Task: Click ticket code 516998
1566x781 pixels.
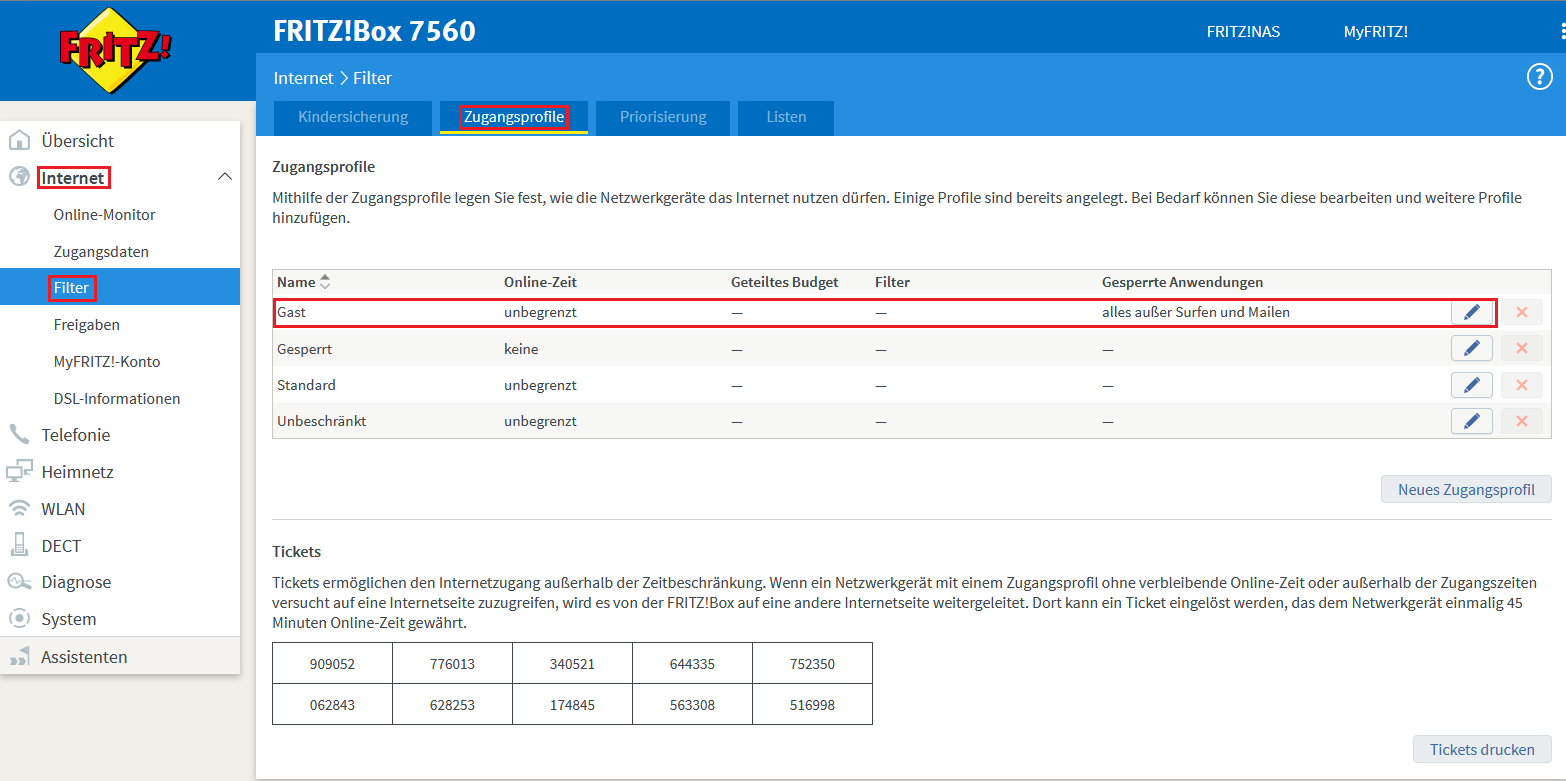Action: [x=812, y=705]
